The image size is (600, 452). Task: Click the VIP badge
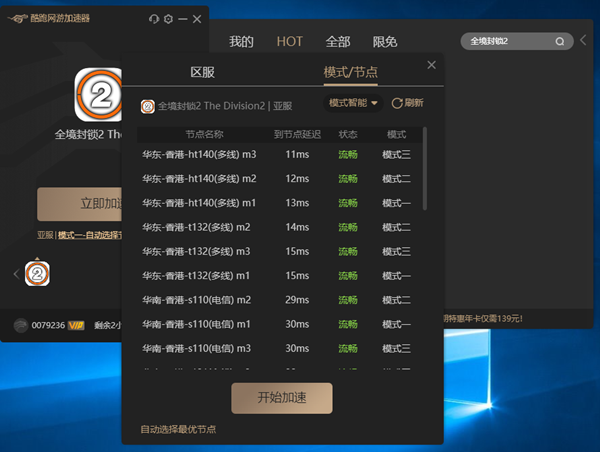(76, 325)
